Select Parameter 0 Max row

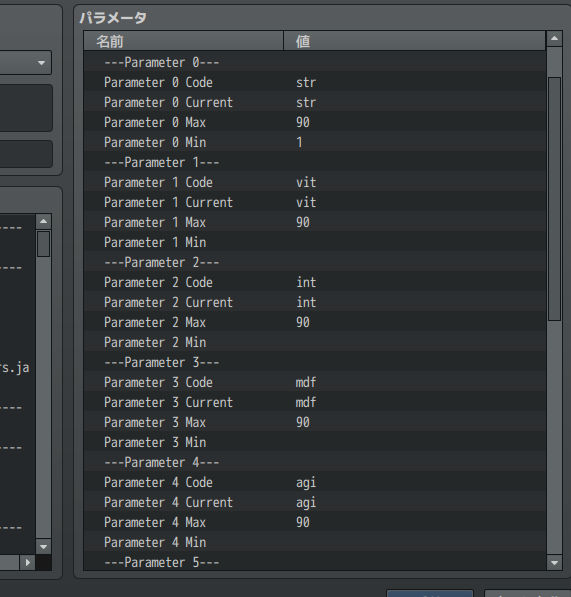(315, 122)
